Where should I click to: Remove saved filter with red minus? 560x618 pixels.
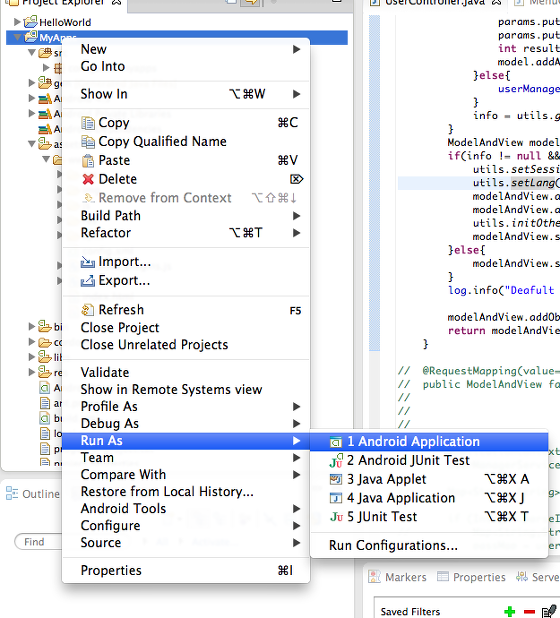[x=529, y=611]
